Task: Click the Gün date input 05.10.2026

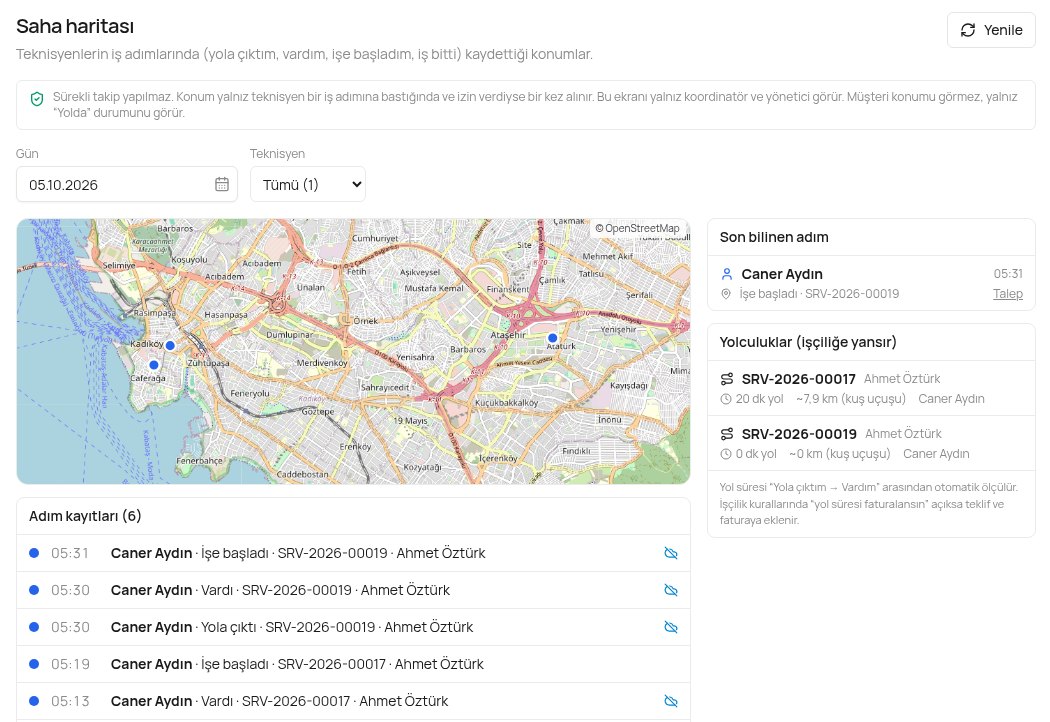Action: (127, 184)
